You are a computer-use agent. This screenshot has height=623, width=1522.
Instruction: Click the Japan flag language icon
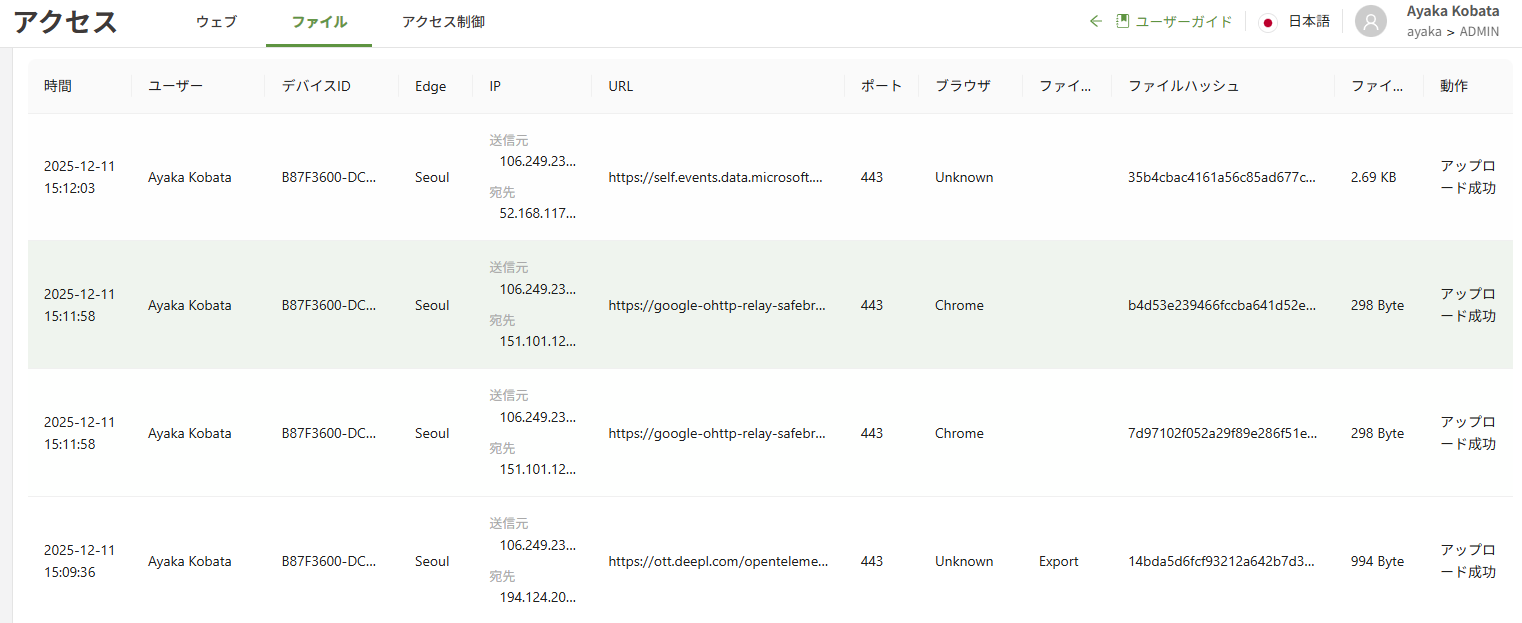tap(1268, 22)
